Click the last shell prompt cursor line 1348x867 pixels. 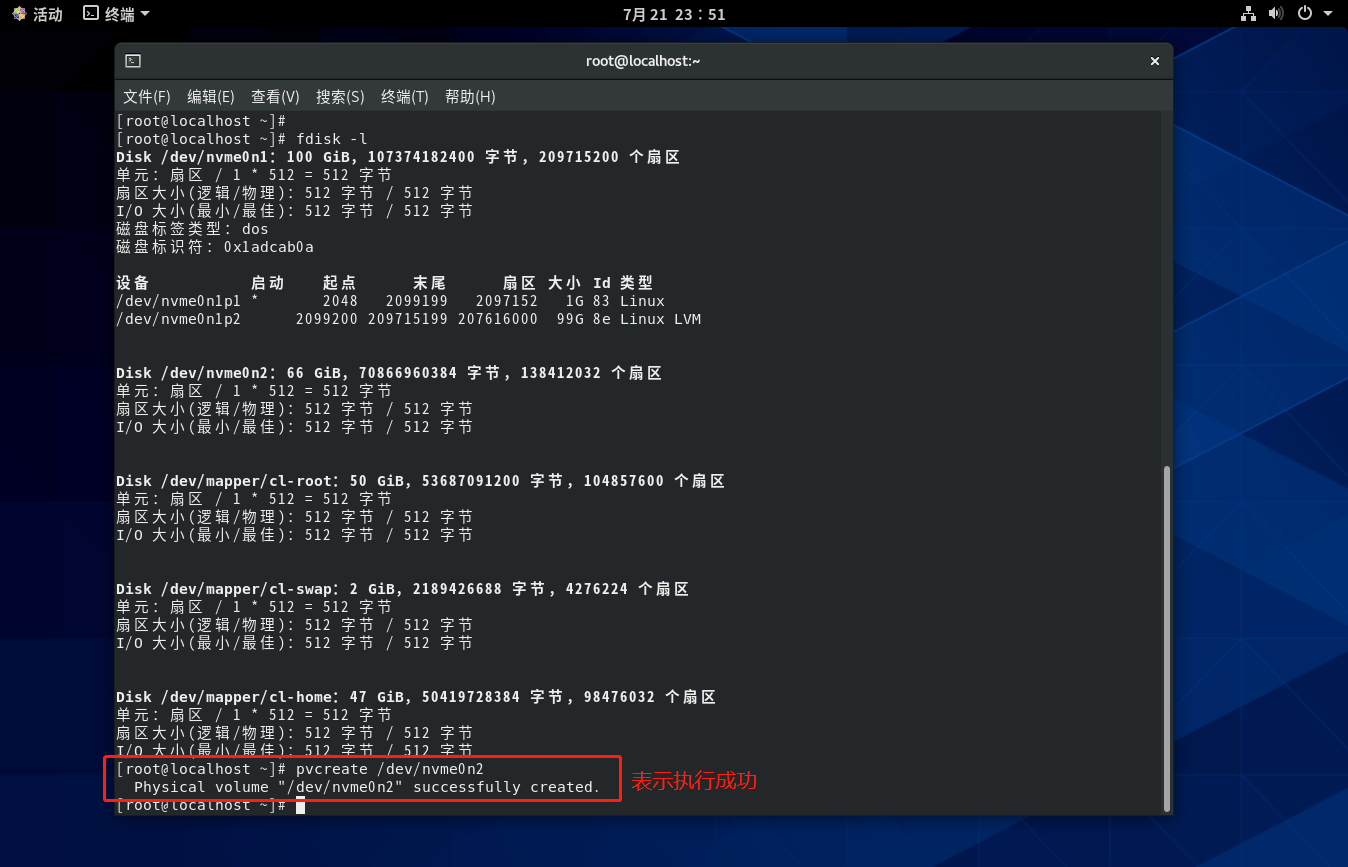pyautogui.click(x=300, y=805)
